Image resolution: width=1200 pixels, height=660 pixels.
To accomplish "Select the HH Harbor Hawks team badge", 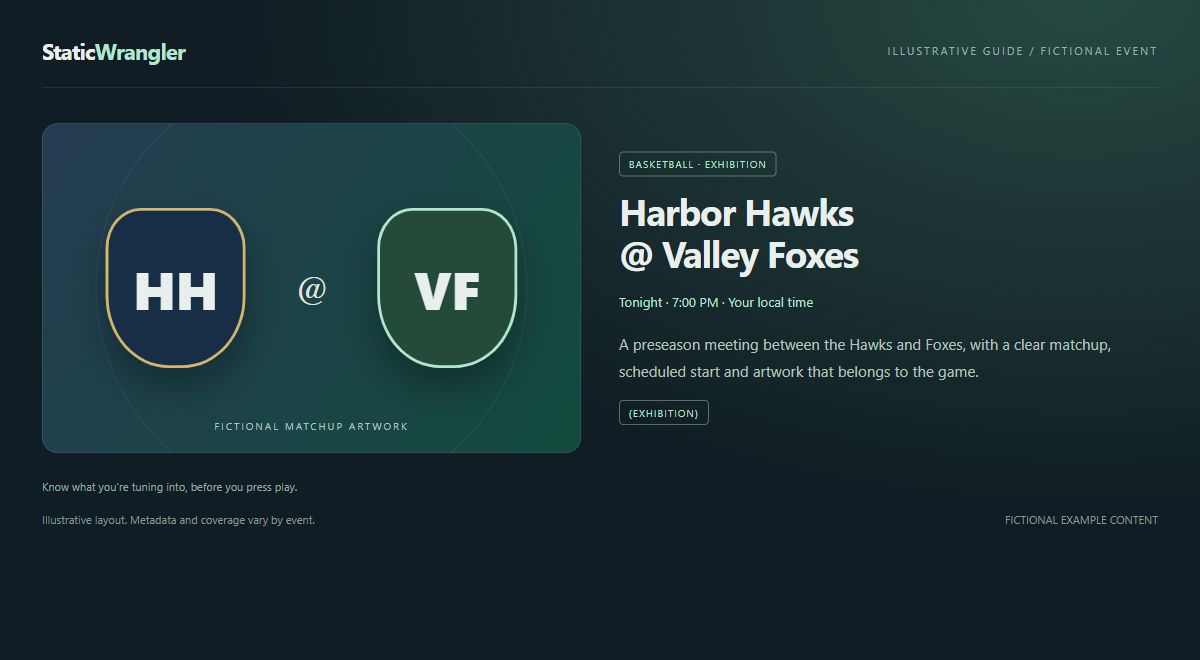I will point(176,288).
